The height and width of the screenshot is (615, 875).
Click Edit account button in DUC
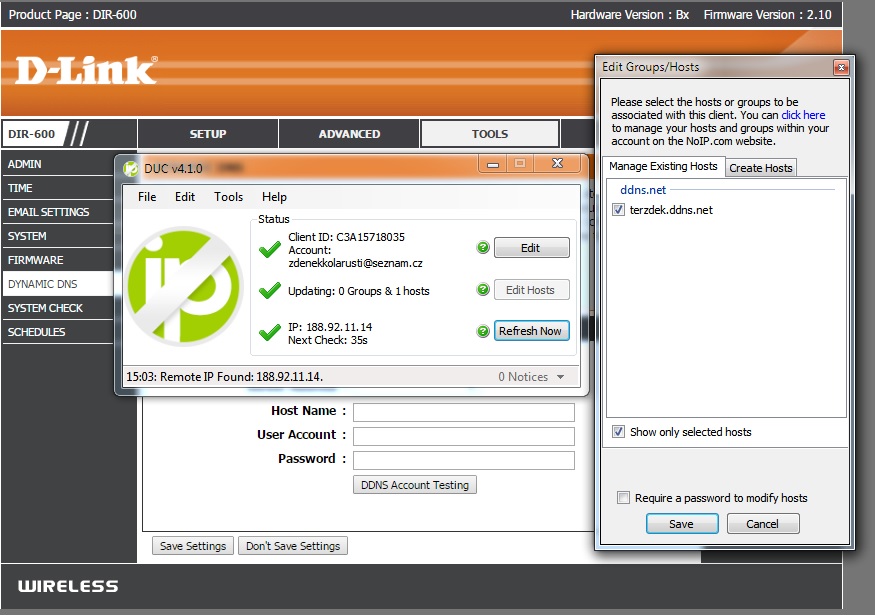coord(531,248)
